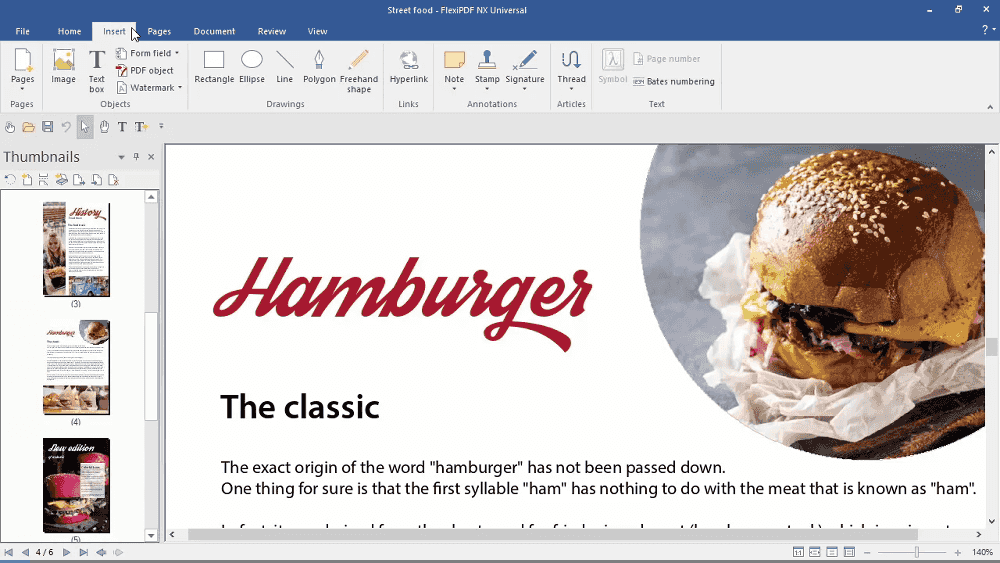Select the page 4 Hamburger thumbnail
Image resolution: width=1000 pixels, height=563 pixels.
click(76, 367)
